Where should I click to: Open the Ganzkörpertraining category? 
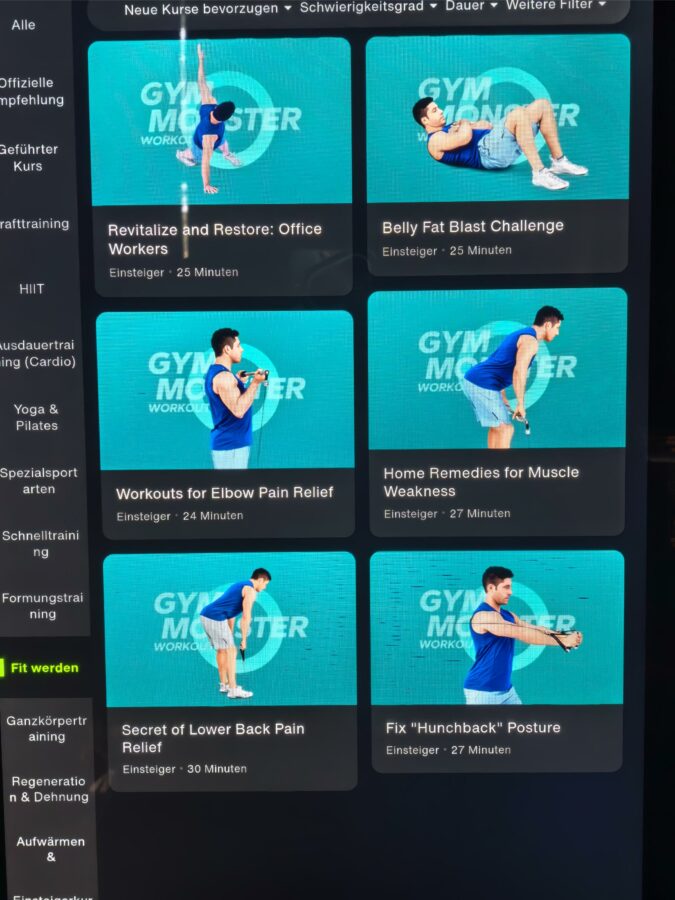pos(47,728)
